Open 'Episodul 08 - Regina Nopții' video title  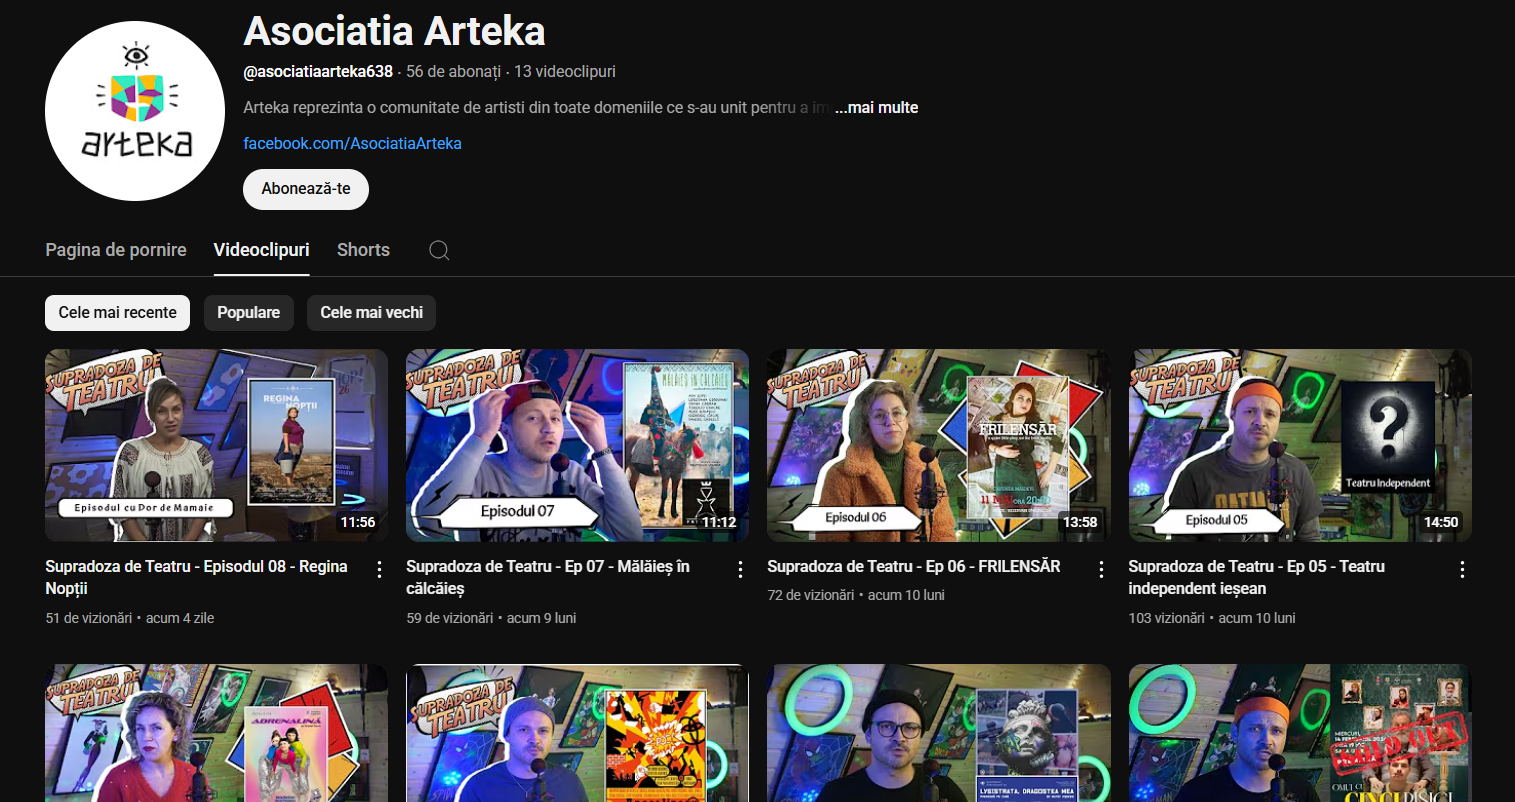pos(196,577)
